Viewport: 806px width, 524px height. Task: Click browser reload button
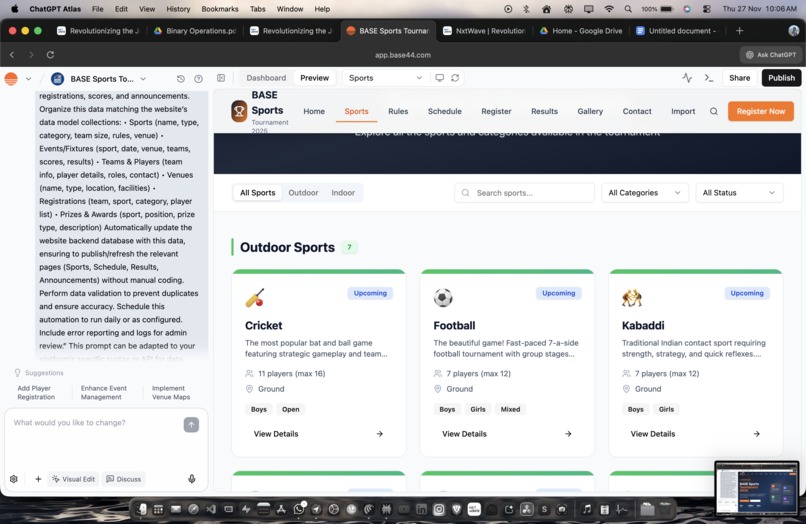click(50, 55)
